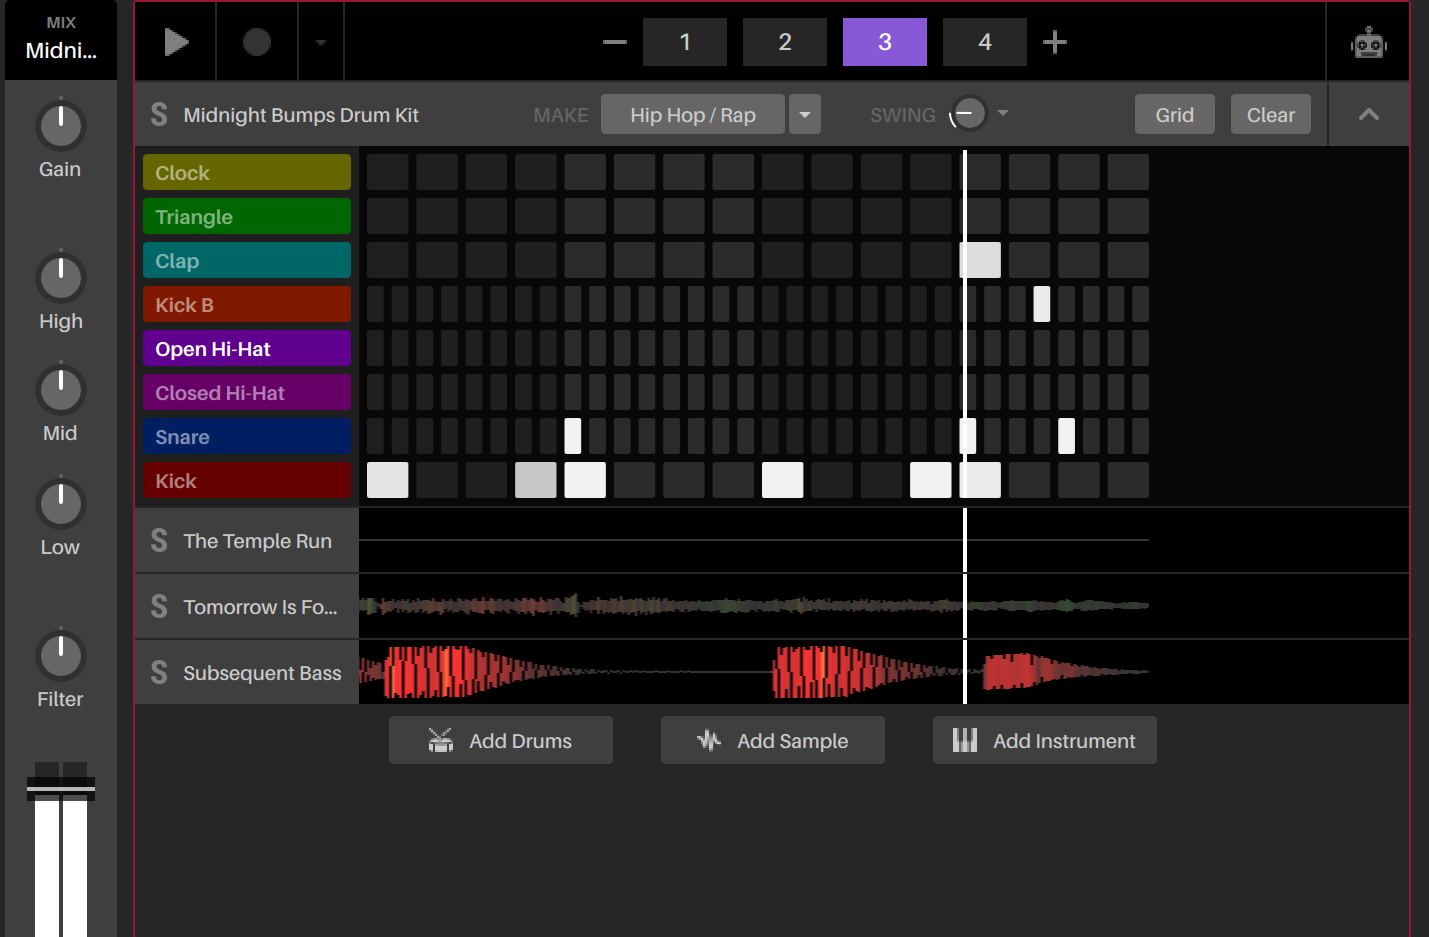Solo the Subsequent Bass track
The width and height of the screenshot is (1429, 937).
point(159,673)
